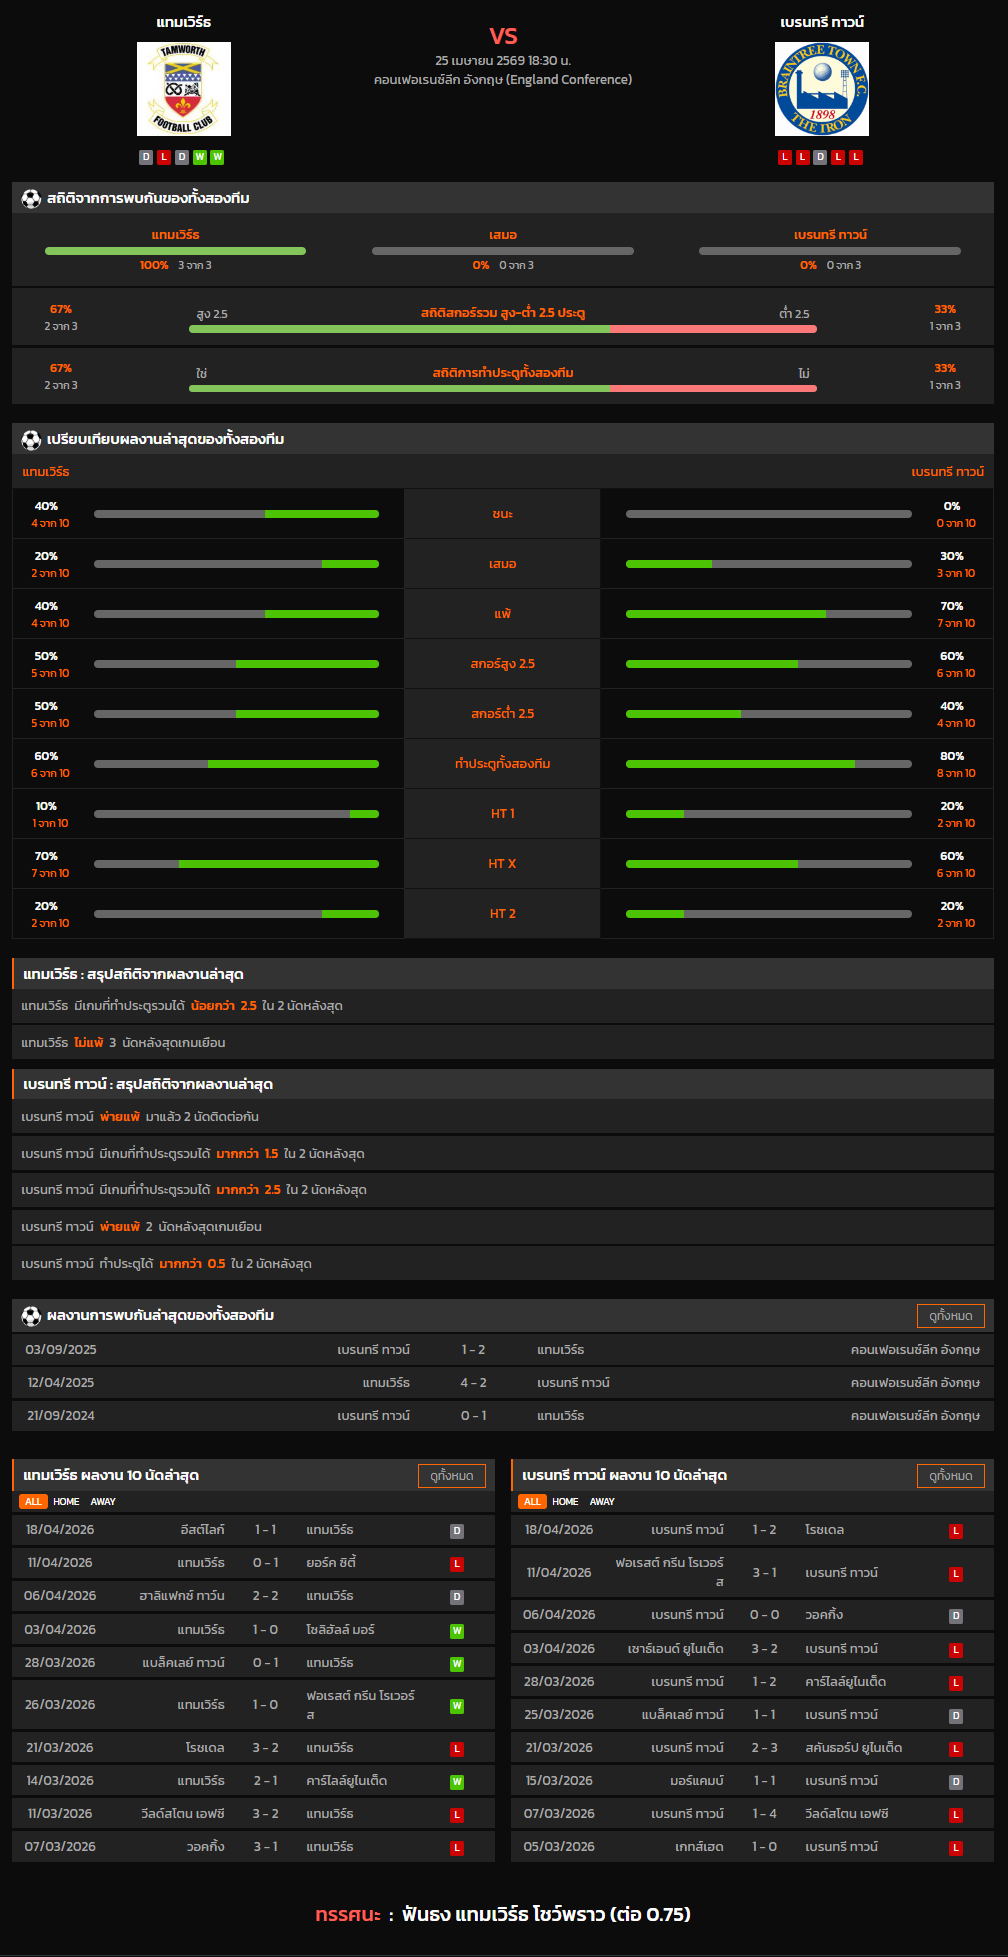Click soccer ball icon beside recent form comparison header
Screen dimensions: 1008x1957
[x=31, y=440]
